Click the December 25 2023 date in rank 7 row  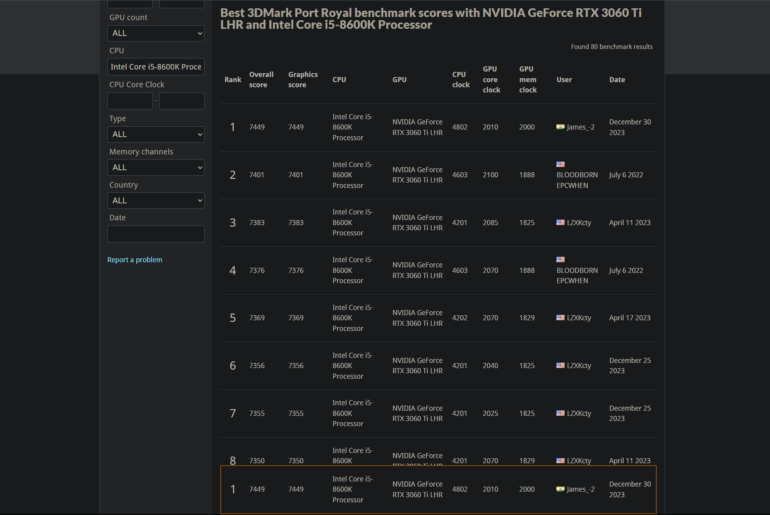(630, 413)
